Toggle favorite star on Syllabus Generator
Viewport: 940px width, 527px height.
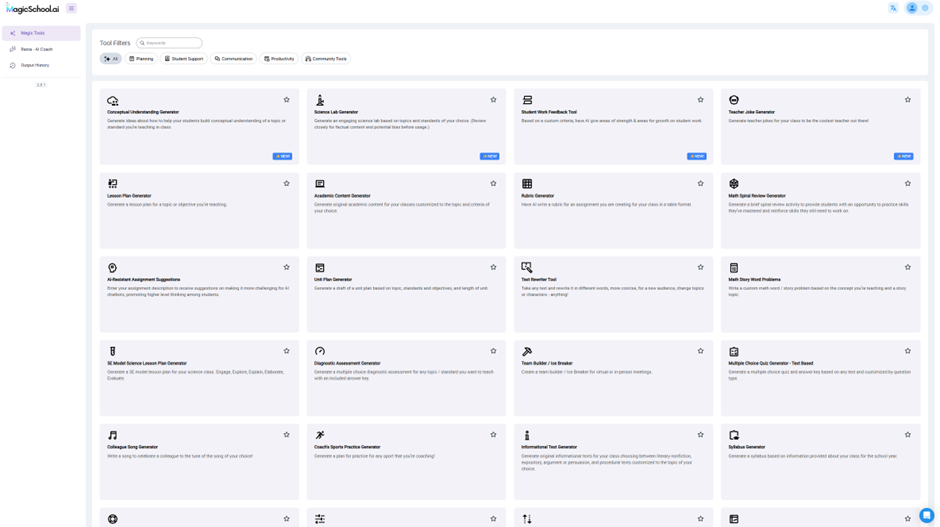[908, 435]
